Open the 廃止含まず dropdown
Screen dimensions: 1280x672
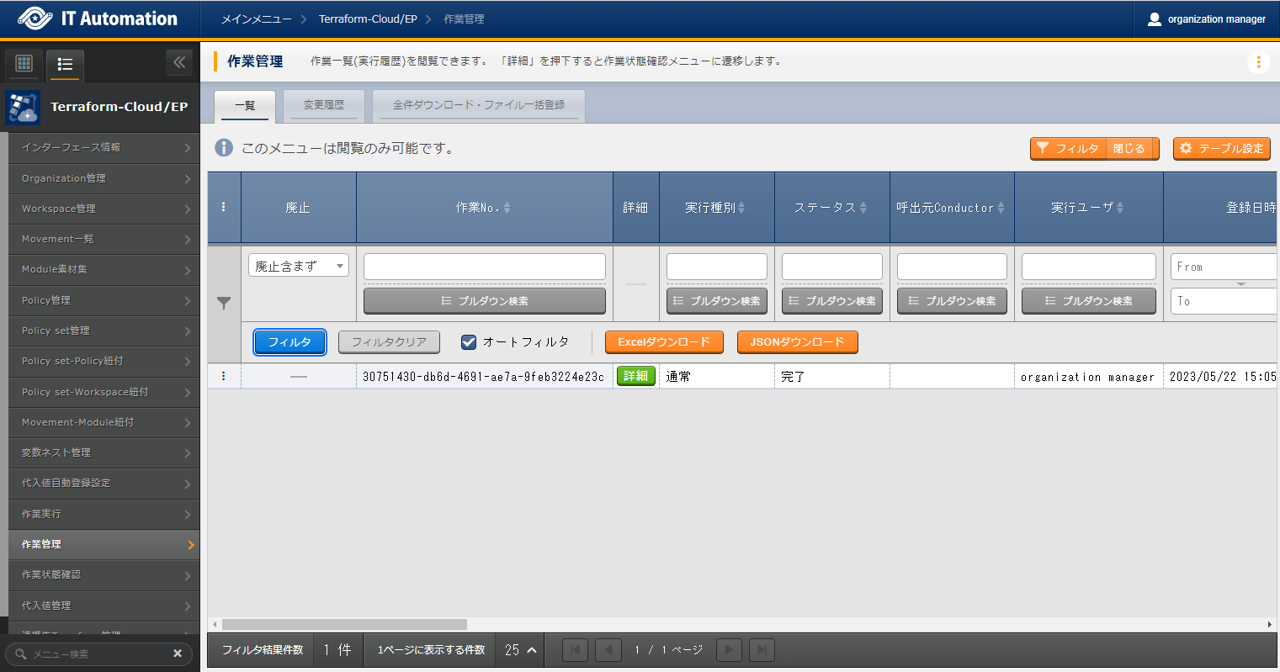tap(298, 267)
